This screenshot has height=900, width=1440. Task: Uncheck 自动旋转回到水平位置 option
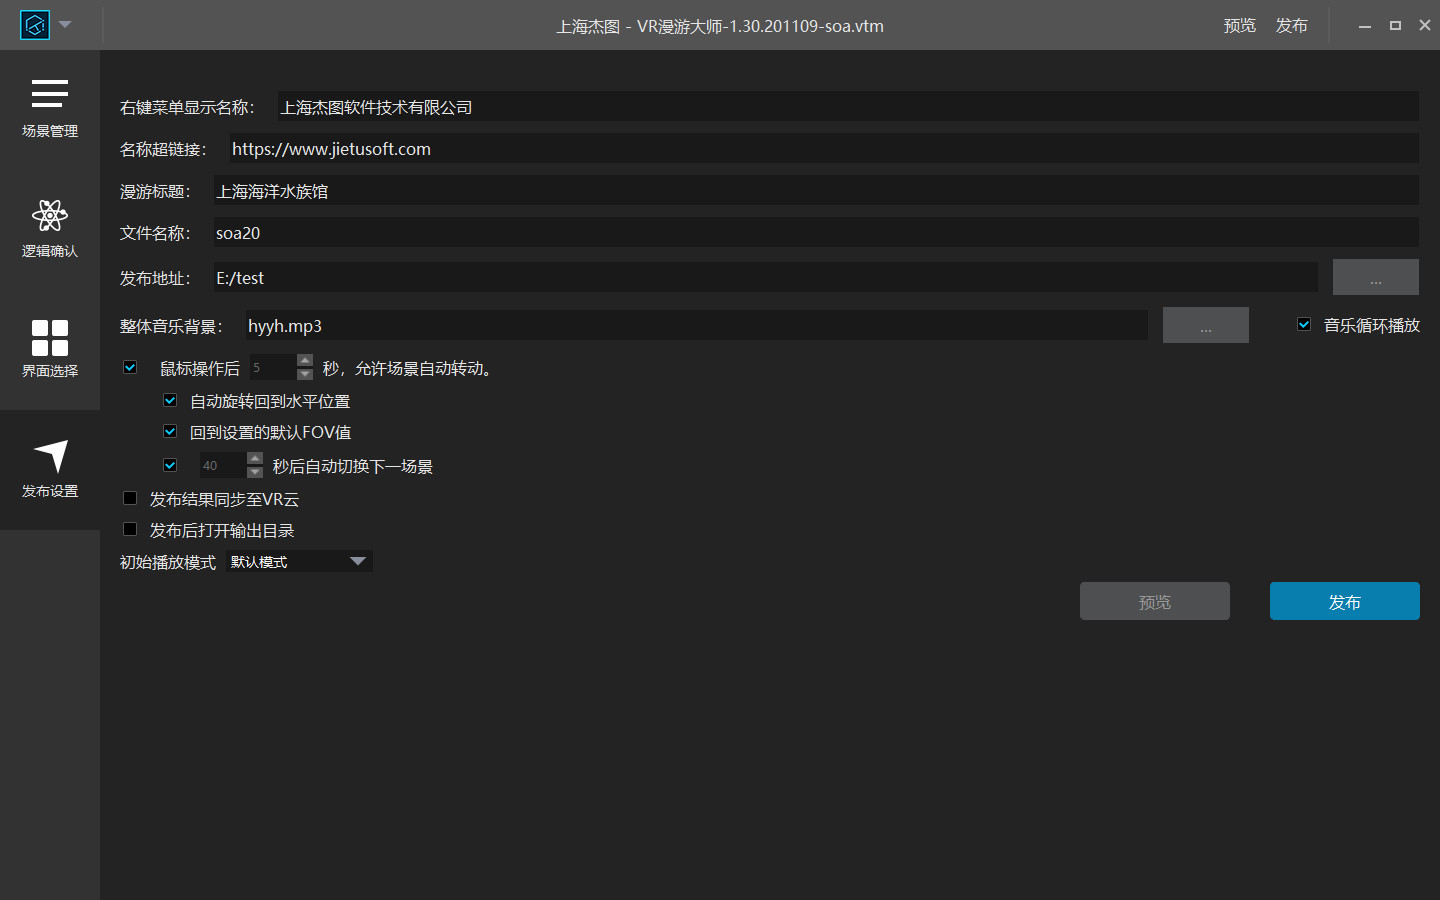[170, 401]
